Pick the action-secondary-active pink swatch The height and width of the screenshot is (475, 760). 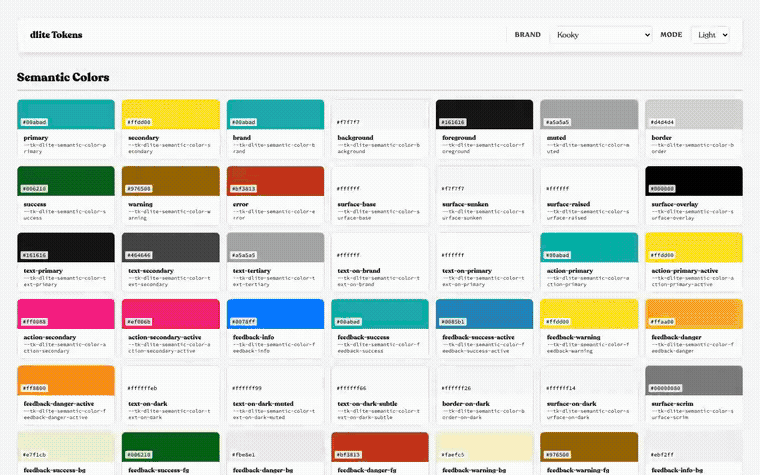(x=171, y=314)
